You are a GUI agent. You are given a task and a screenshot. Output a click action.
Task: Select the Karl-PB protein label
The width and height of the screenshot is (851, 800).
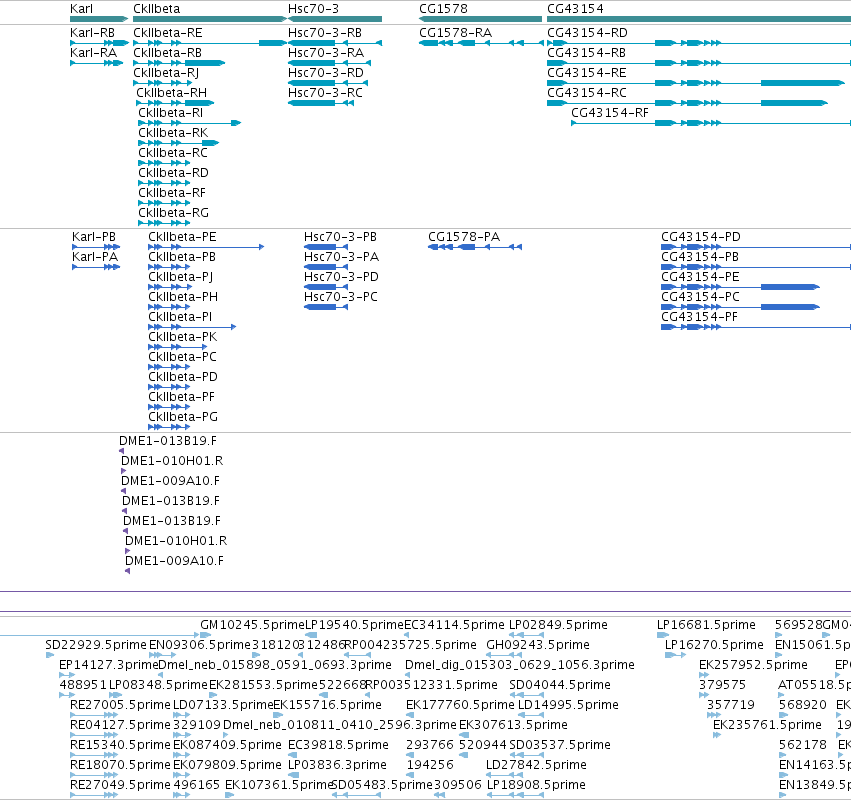pyautogui.click(x=94, y=237)
